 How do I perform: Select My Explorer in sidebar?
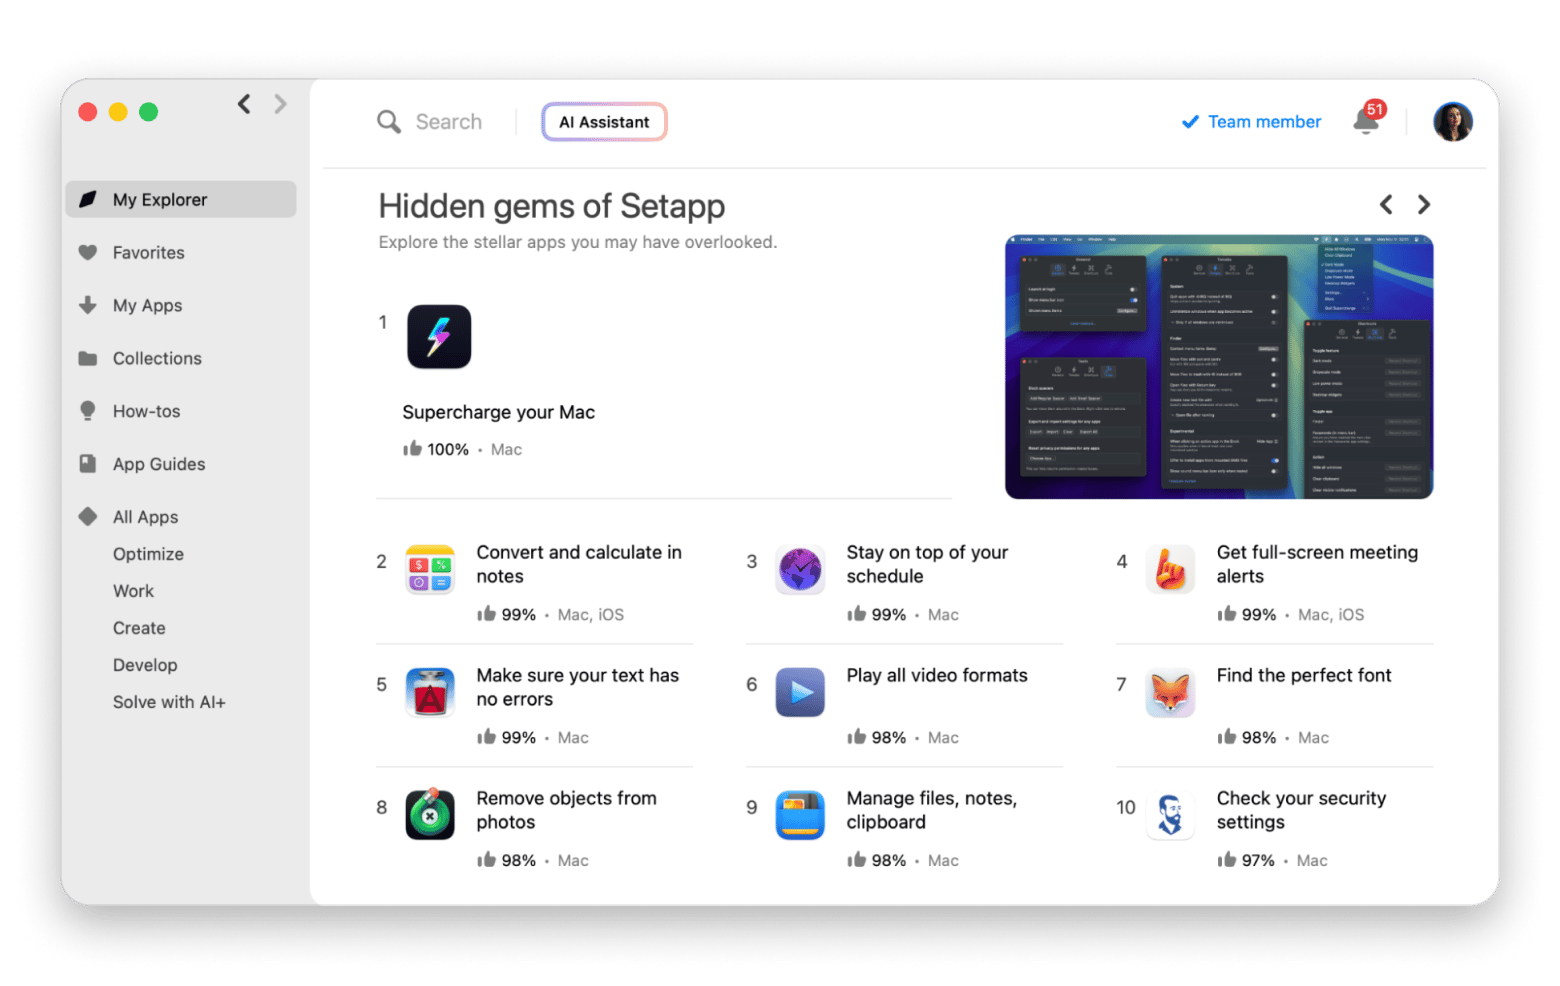(181, 199)
